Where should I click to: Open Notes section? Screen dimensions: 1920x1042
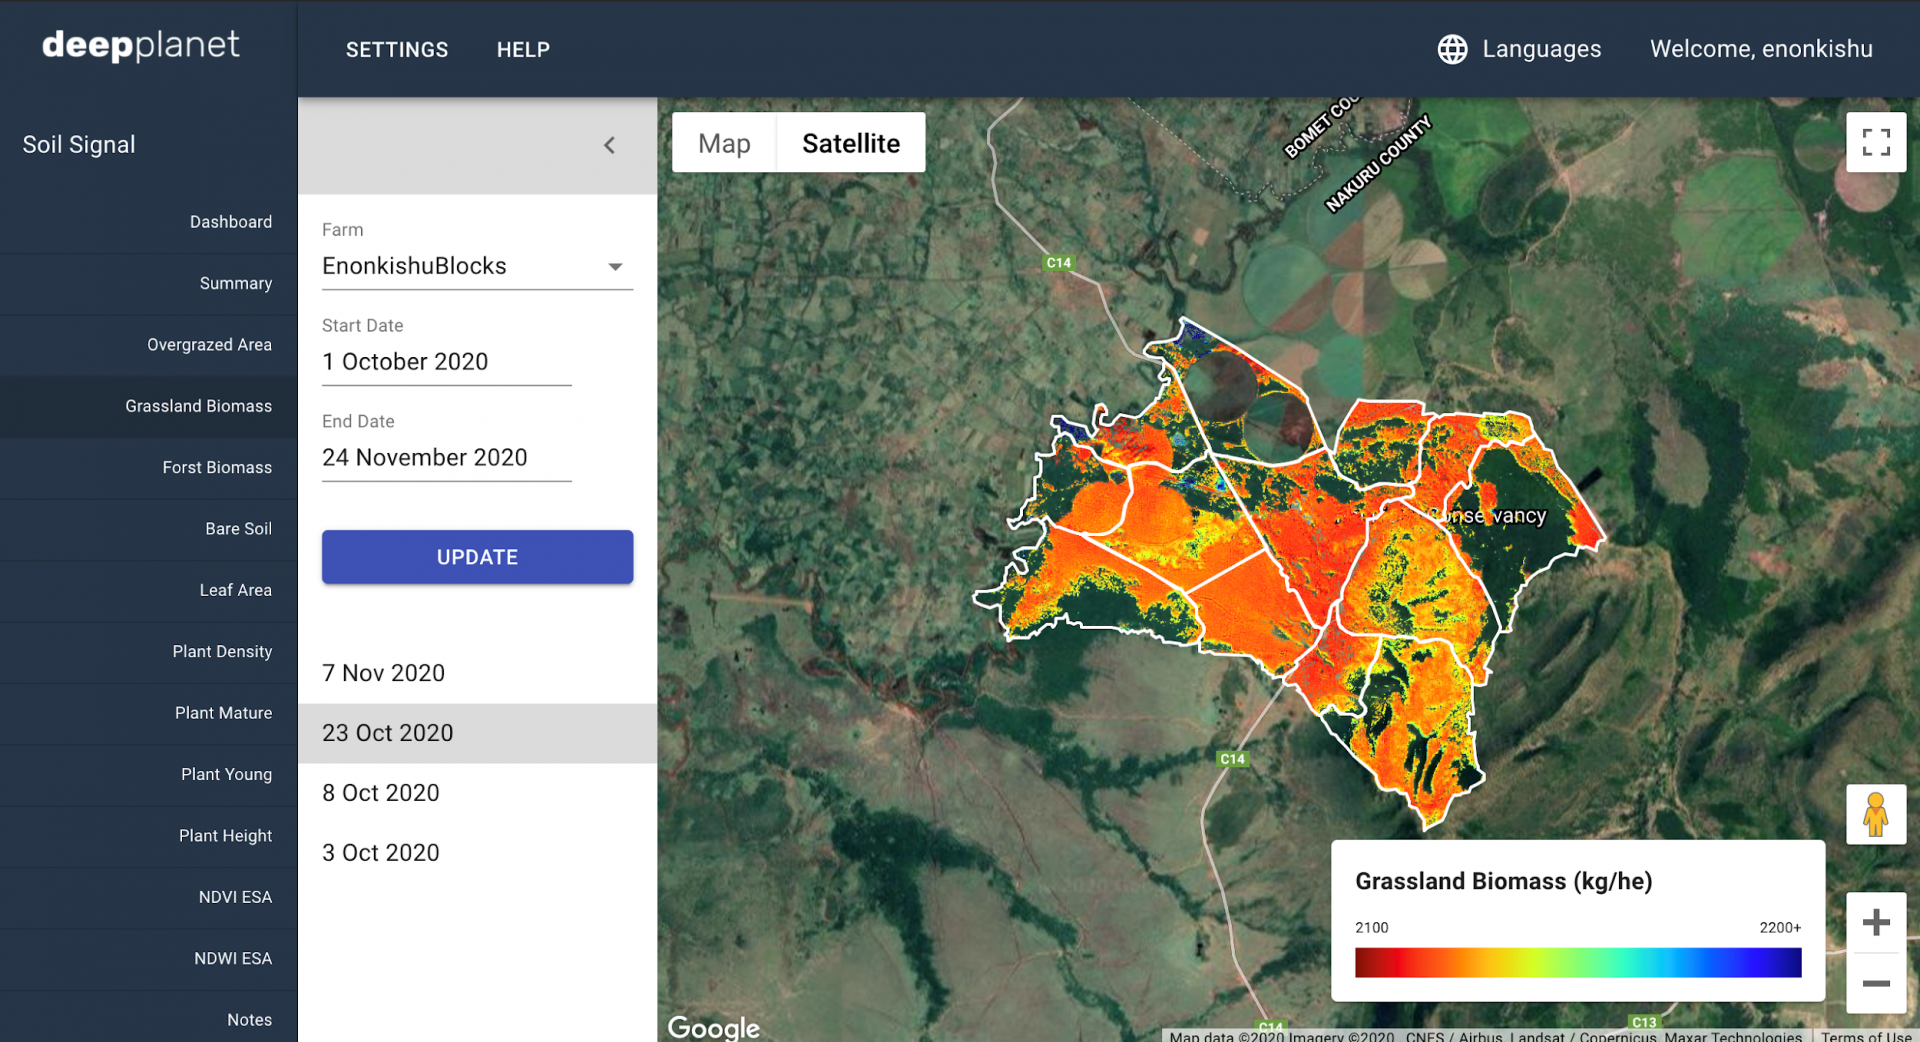click(149, 1019)
